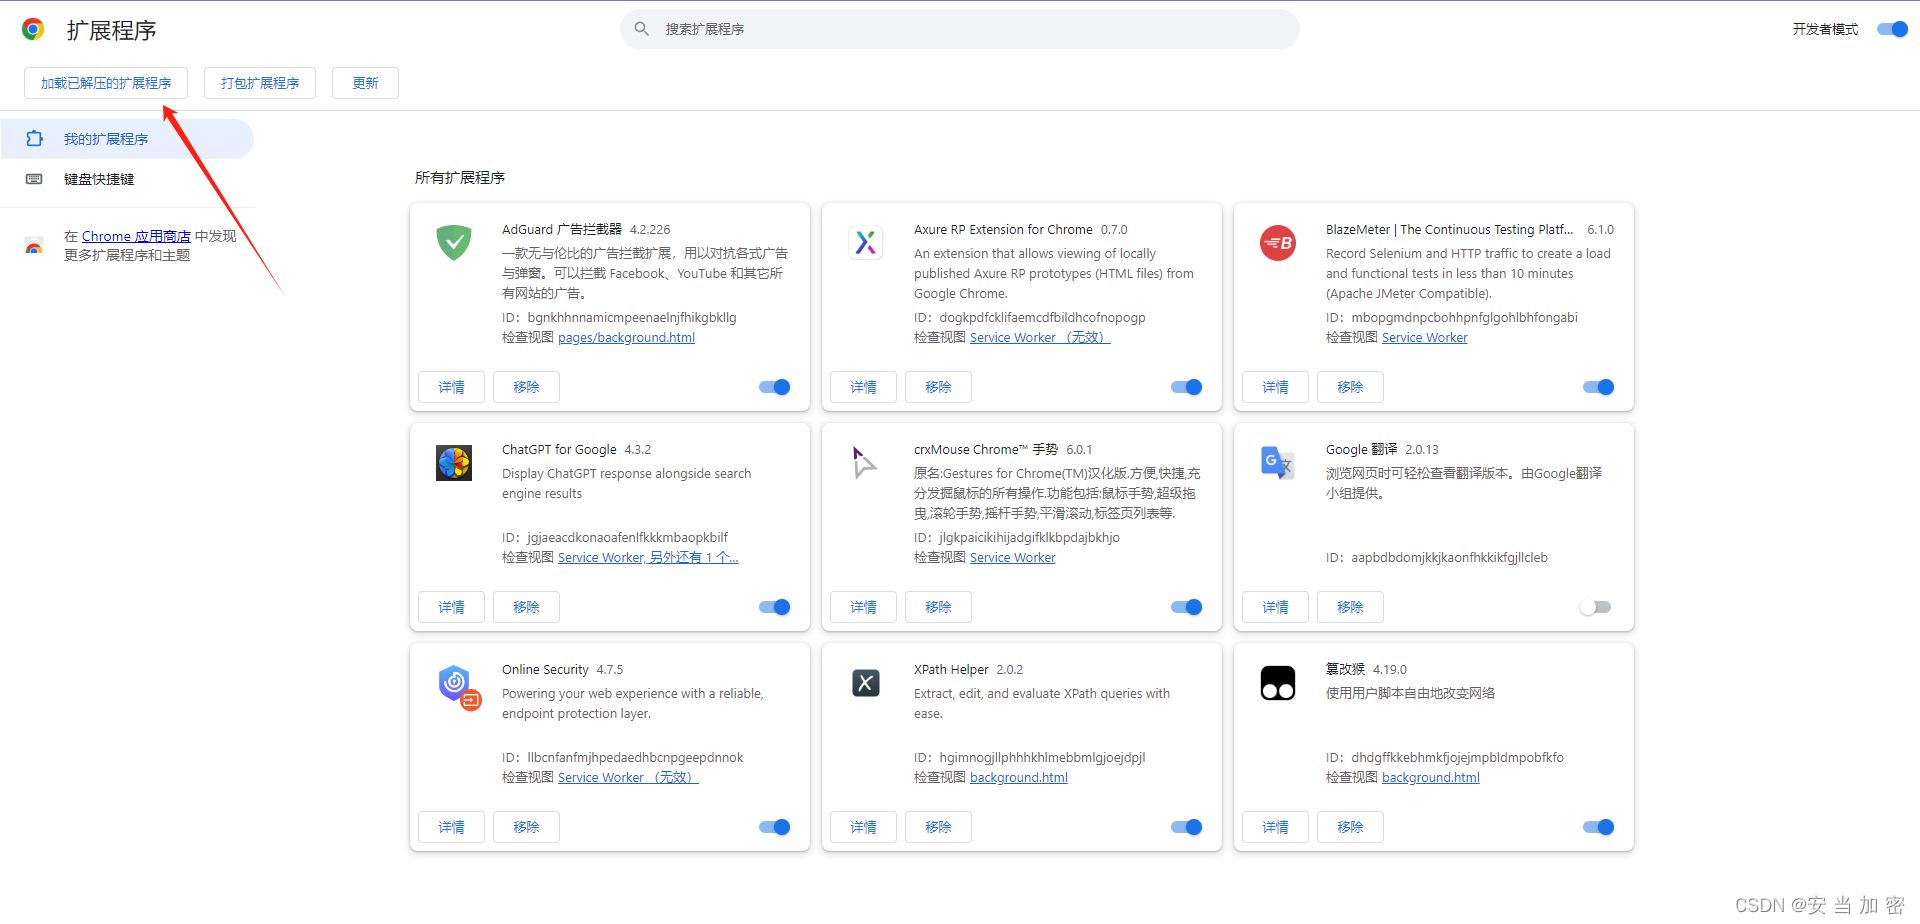
Task: Click the 更新 button
Action: pyautogui.click(x=365, y=83)
